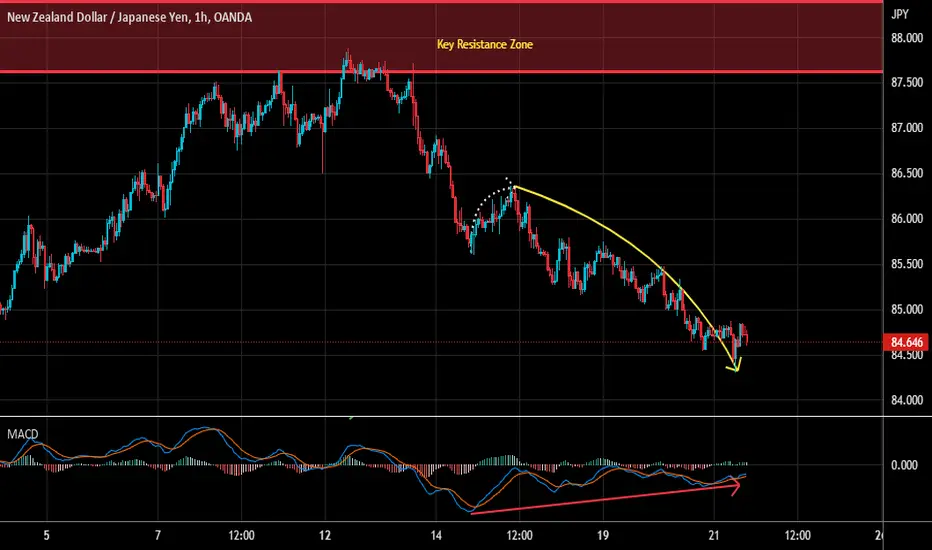Click date label 5 on time axis

tap(46, 536)
